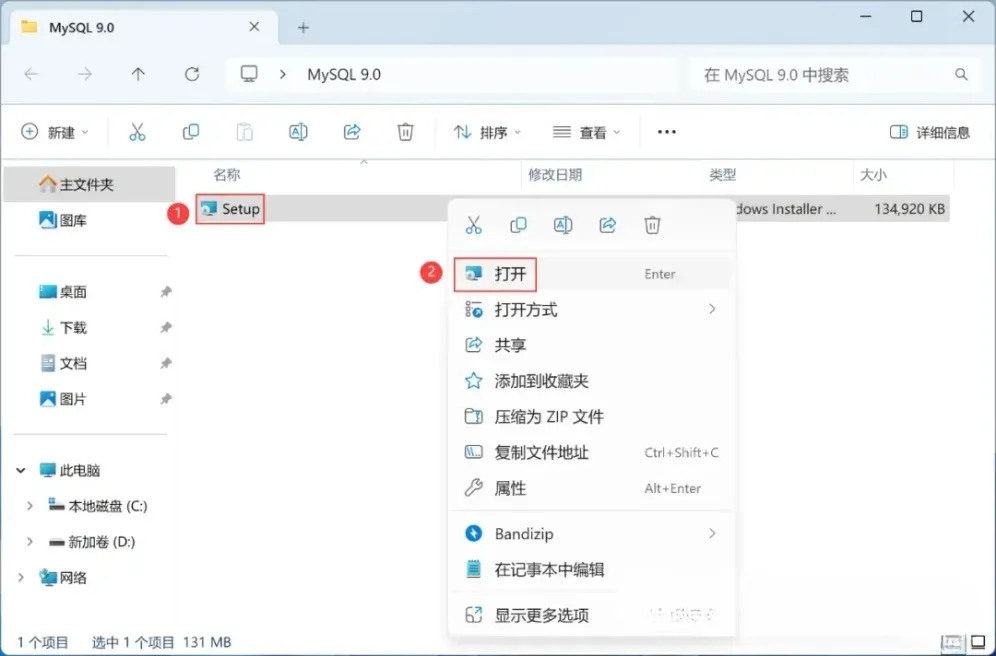Choose 复制文件地址 in the context menu
This screenshot has width=996, height=656.
point(592,453)
